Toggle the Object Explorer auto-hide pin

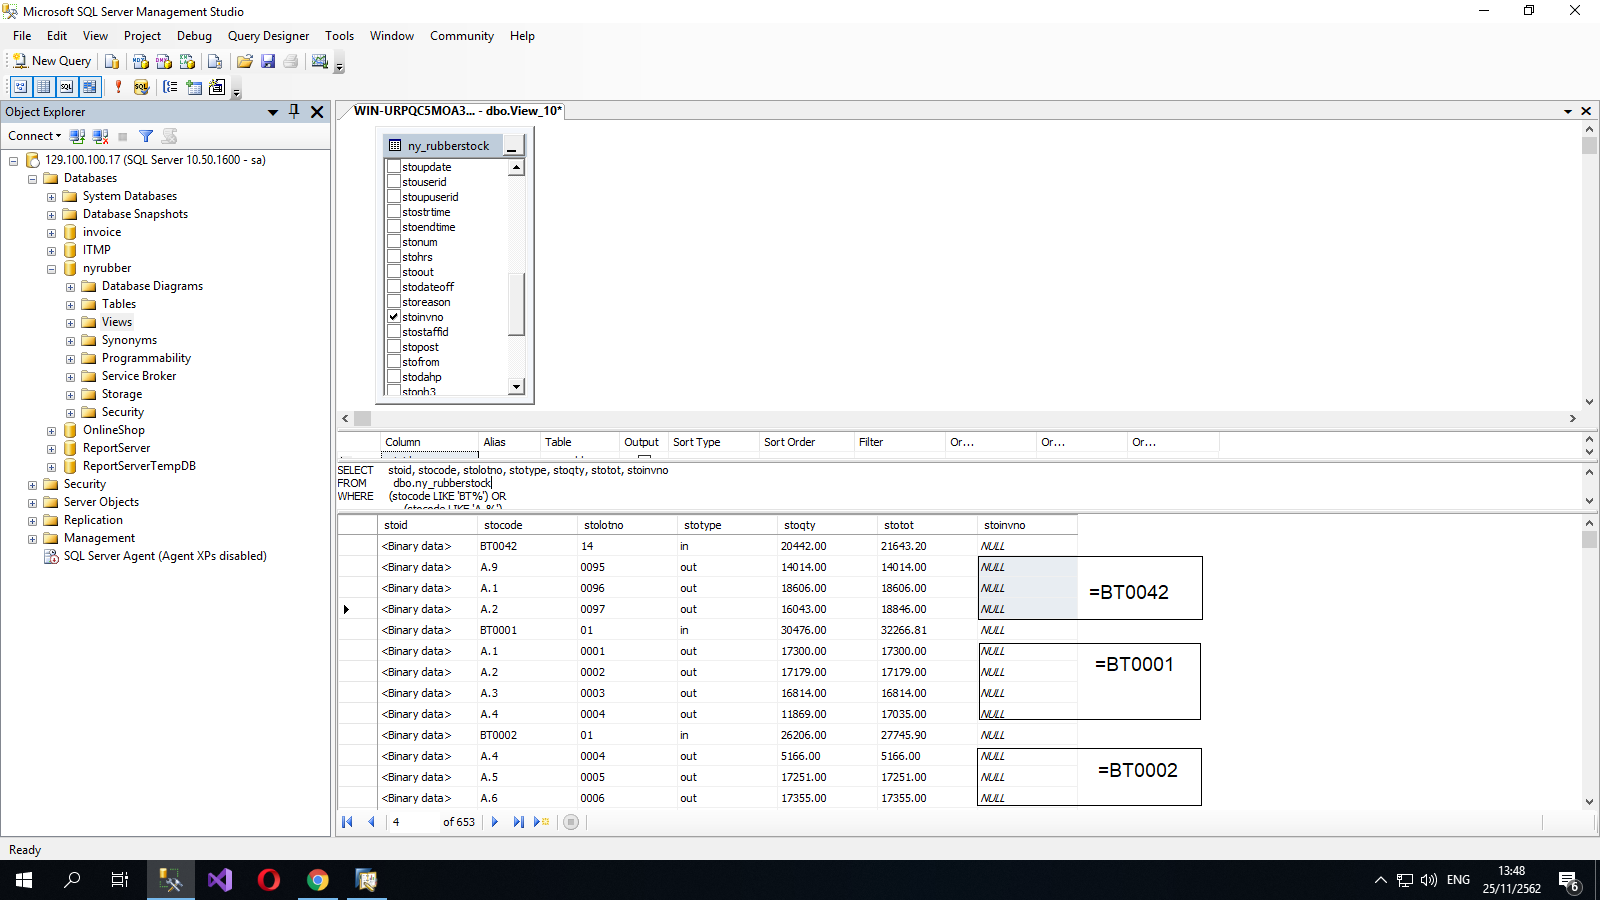pos(294,111)
